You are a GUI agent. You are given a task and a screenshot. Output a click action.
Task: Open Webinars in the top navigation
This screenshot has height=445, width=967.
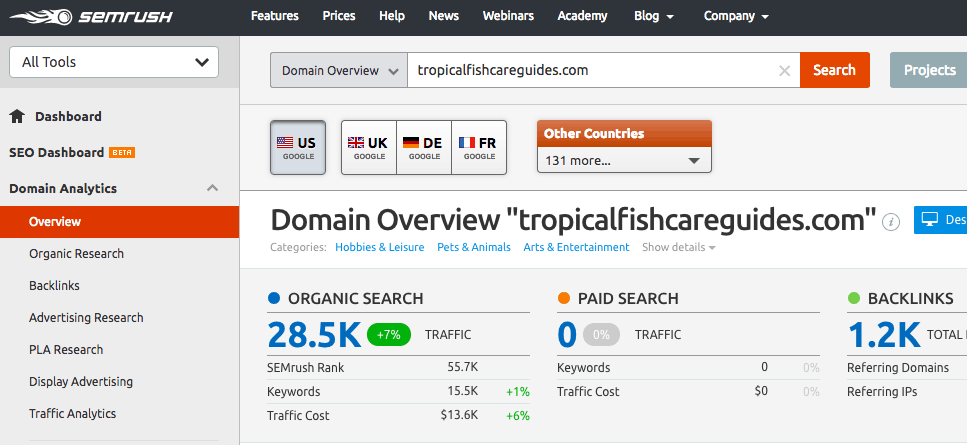(508, 16)
